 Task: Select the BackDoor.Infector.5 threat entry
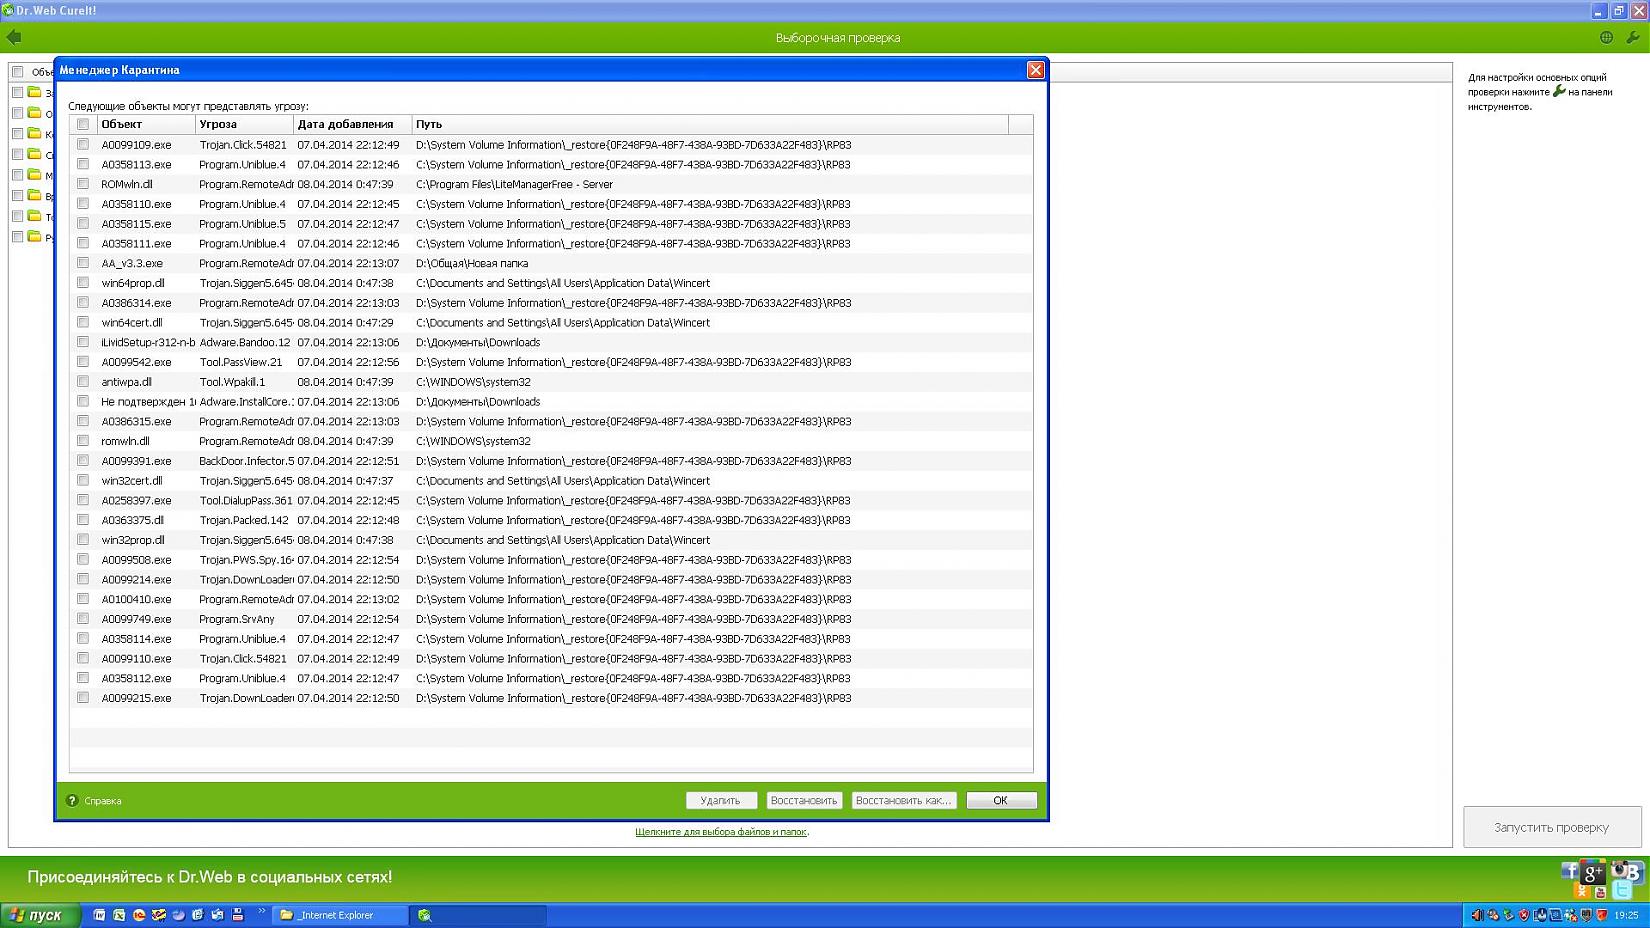pyautogui.click(x=246, y=461)
